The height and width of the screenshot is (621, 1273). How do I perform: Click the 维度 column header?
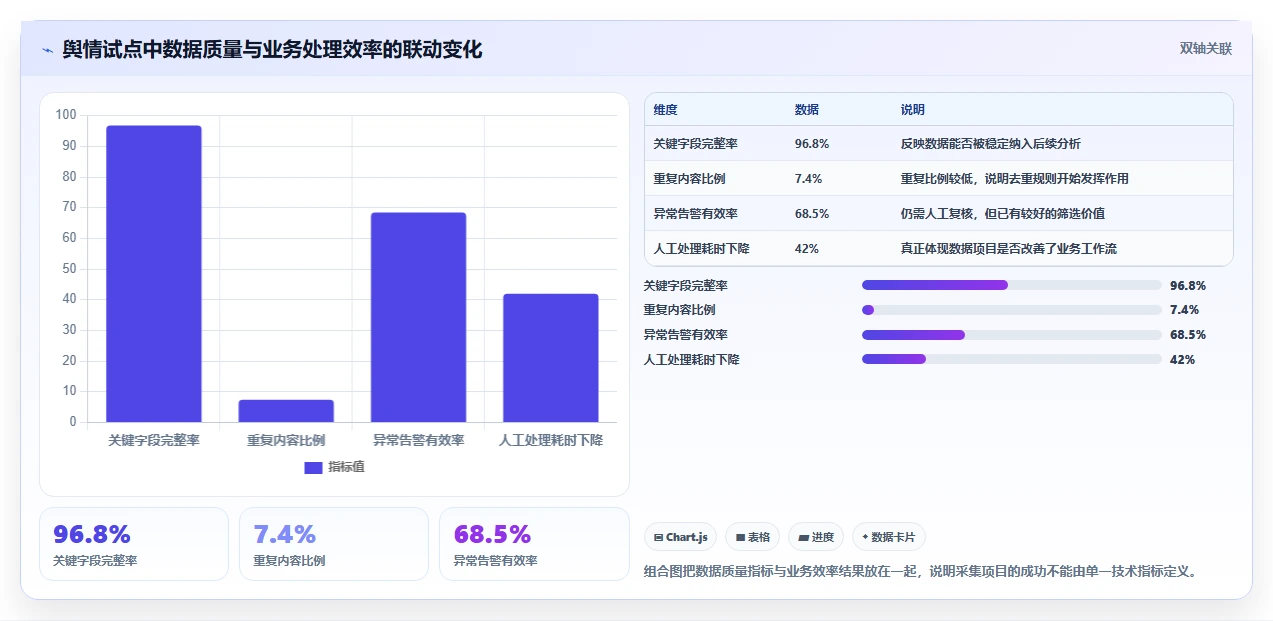(665, 110)
